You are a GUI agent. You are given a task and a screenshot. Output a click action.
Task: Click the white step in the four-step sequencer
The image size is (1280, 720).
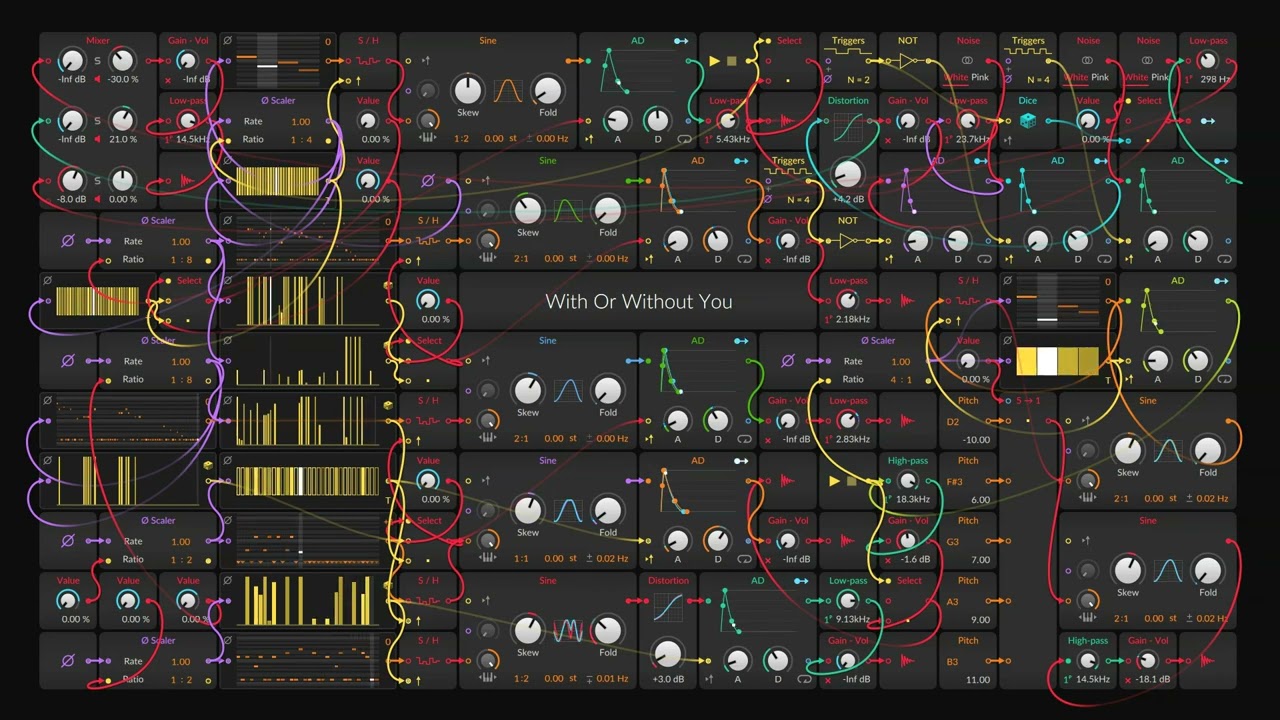tap(1047, 362)
